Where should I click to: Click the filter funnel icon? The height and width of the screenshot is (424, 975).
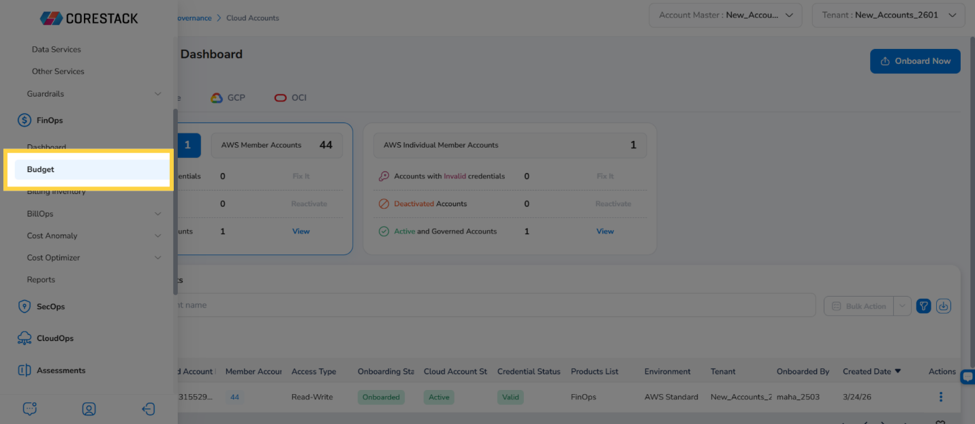(924, 306)
